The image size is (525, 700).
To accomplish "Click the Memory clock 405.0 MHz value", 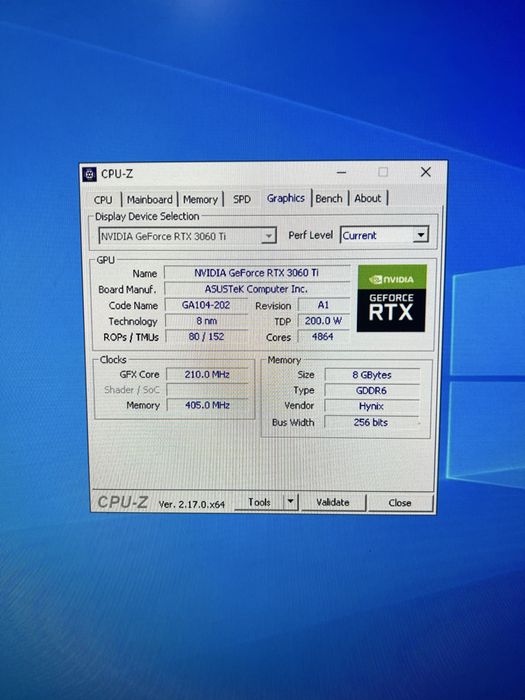I will [x=207, y=405].
